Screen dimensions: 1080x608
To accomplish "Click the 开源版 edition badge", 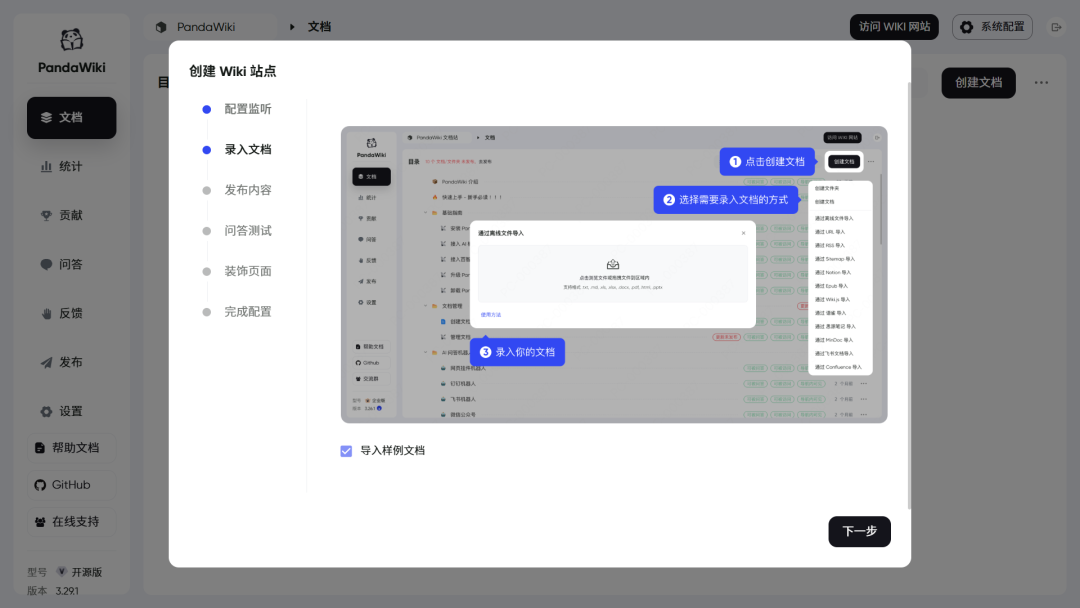I will (x=79, y=572).
